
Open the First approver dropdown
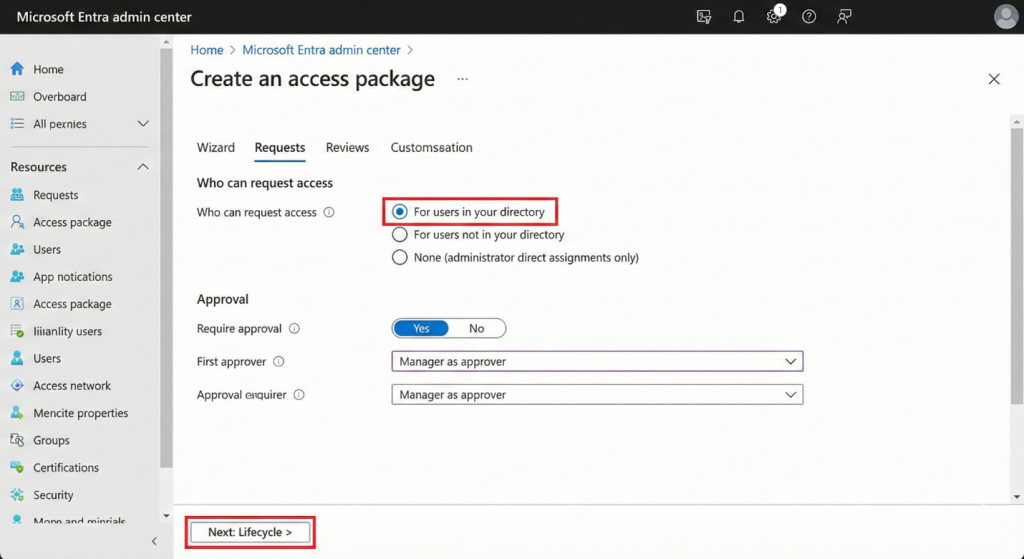tap(597, 362)
